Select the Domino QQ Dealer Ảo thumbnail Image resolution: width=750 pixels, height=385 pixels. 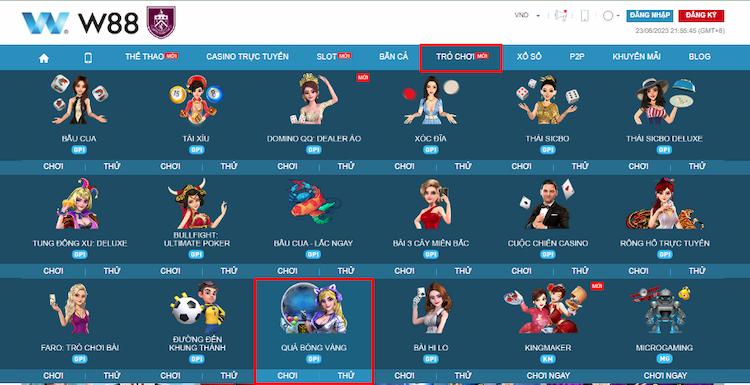(x=313, y=99)
